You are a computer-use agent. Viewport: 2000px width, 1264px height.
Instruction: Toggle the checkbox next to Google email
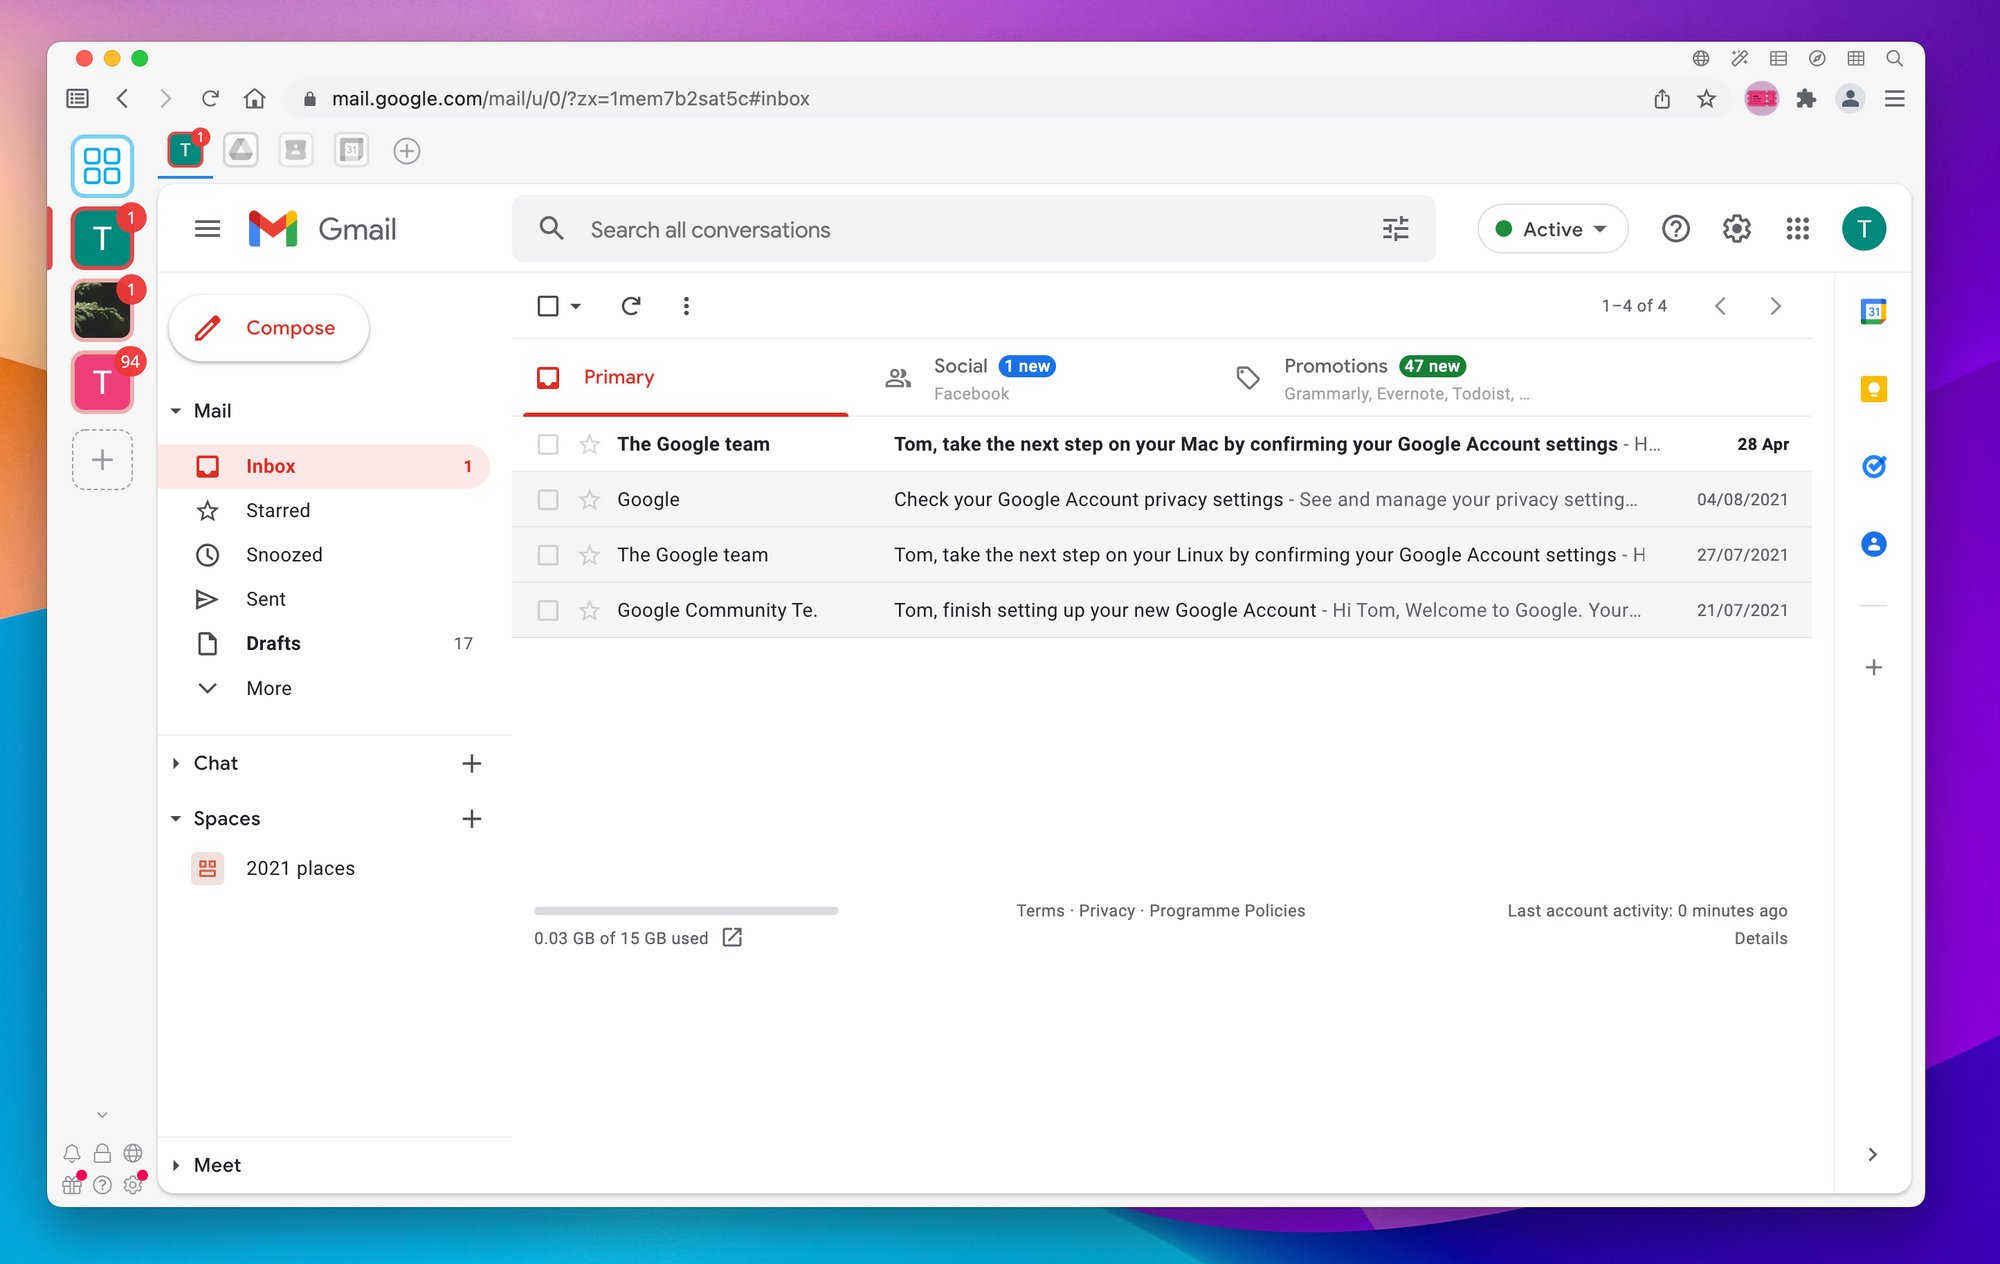point(549,499)
